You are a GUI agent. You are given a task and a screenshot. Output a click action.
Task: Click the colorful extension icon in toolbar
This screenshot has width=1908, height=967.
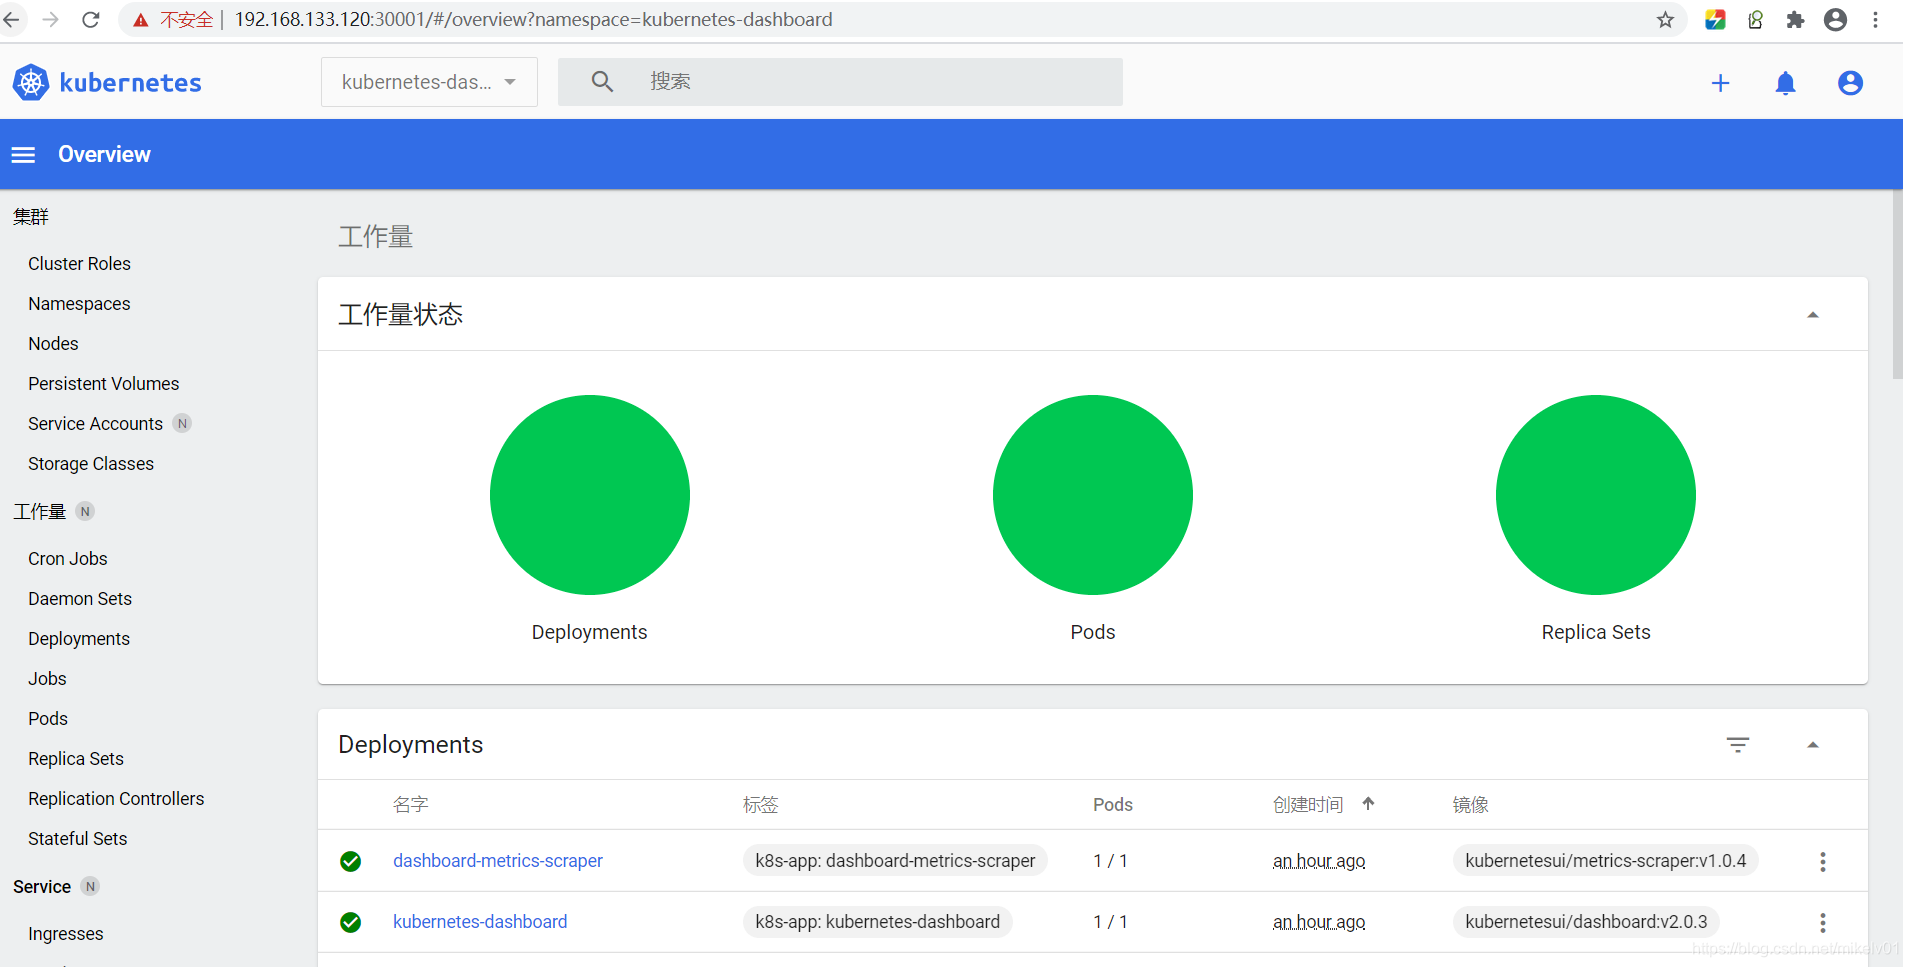coord(1715,20)
